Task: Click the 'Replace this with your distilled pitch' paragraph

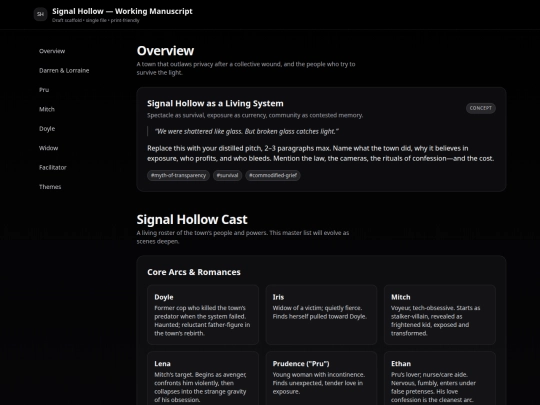Action: click(321, 153)
